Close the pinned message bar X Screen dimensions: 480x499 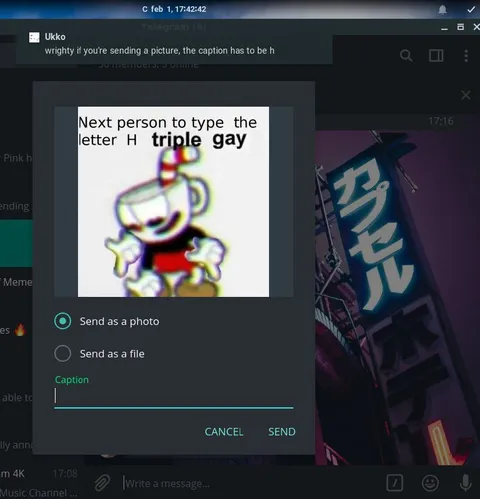click(x=466, y=95)
